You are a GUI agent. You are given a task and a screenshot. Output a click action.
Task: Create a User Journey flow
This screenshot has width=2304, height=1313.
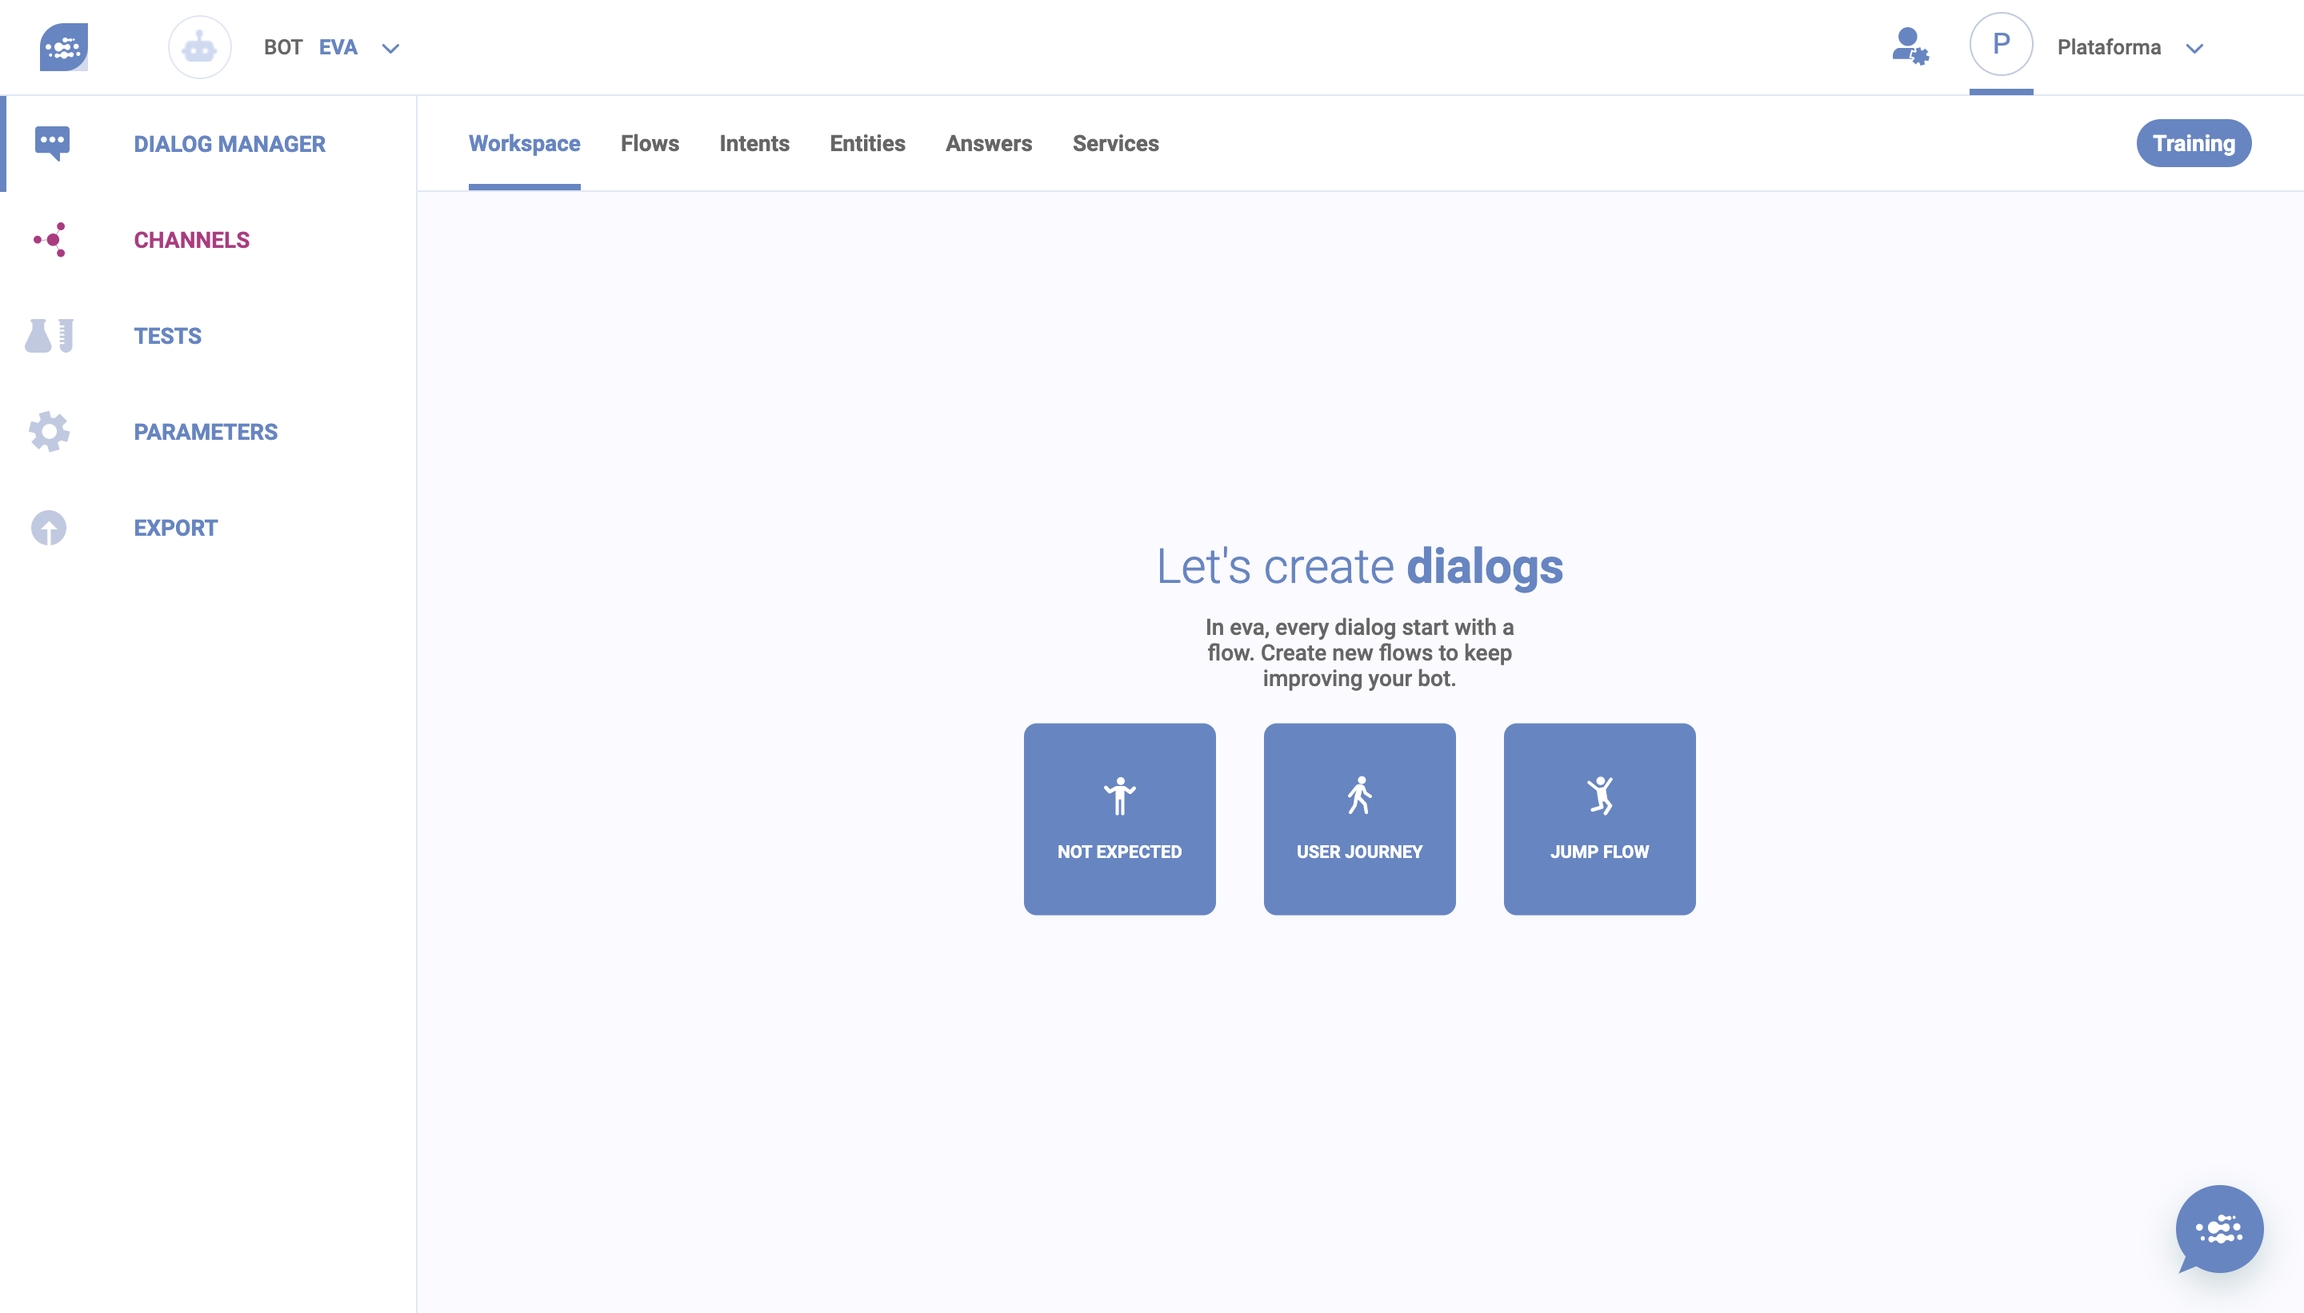1359,818
